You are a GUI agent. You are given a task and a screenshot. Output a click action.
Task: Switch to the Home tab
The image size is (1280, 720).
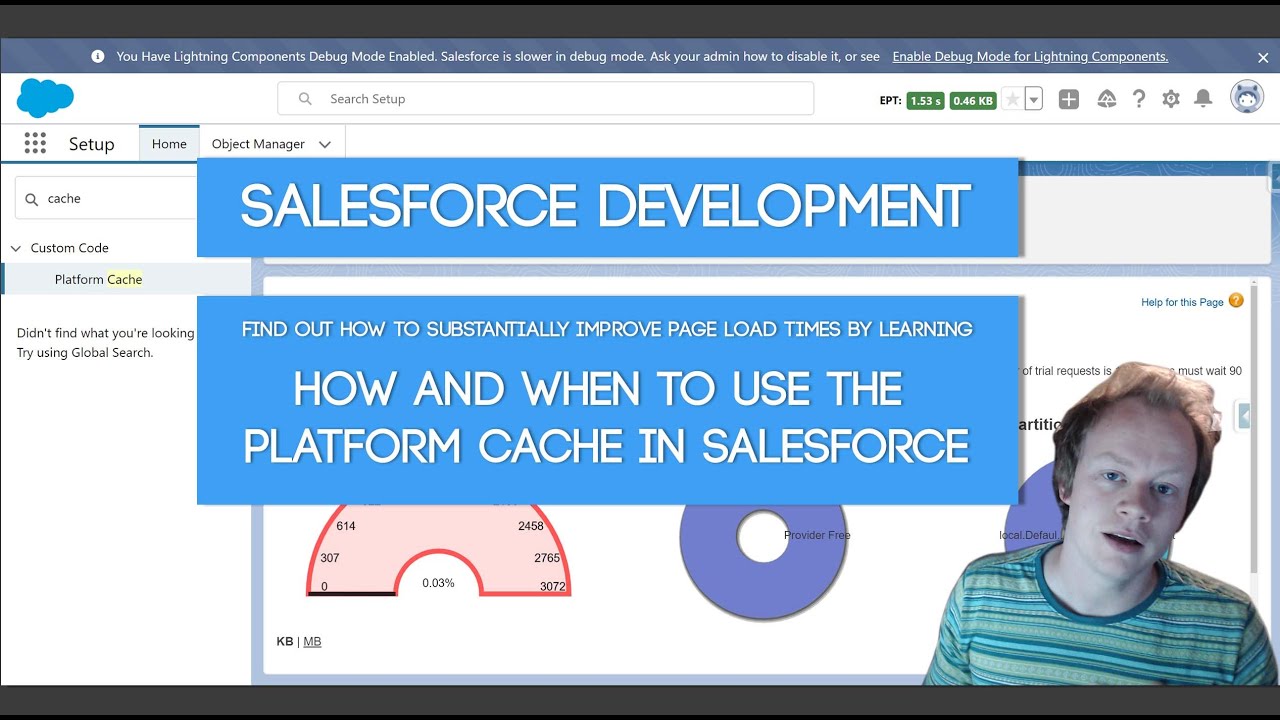pyautogui.click(x=169, y=144)
